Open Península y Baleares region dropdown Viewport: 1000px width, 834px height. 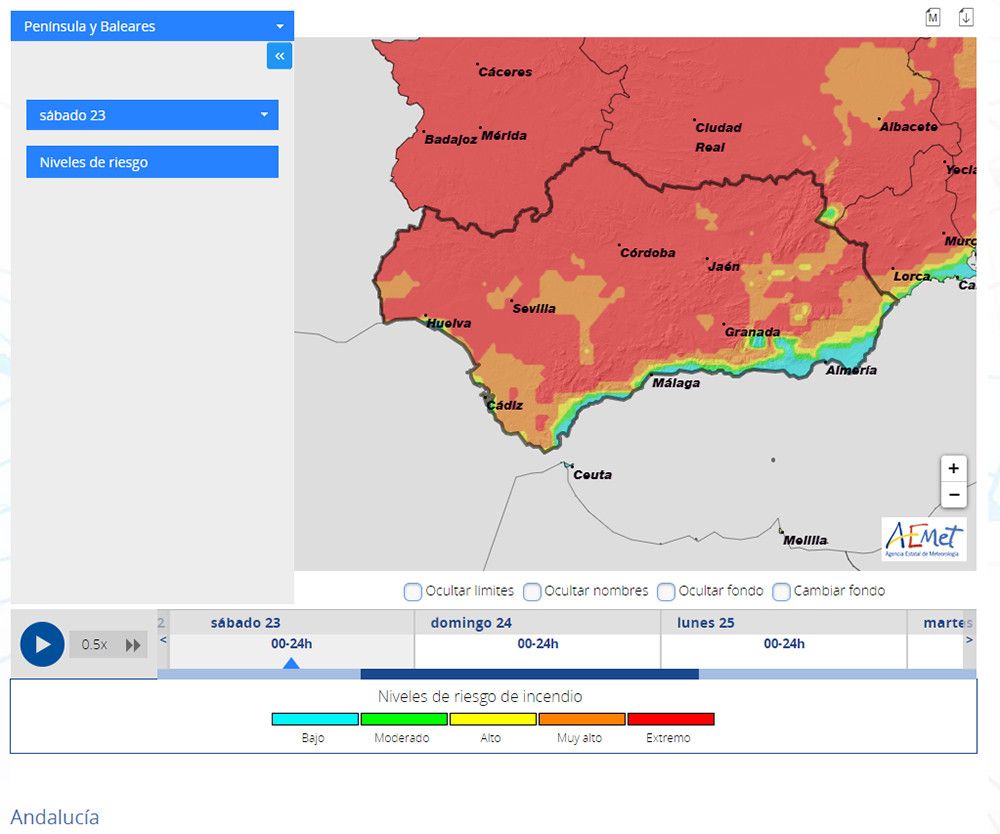tap(152, 26)
